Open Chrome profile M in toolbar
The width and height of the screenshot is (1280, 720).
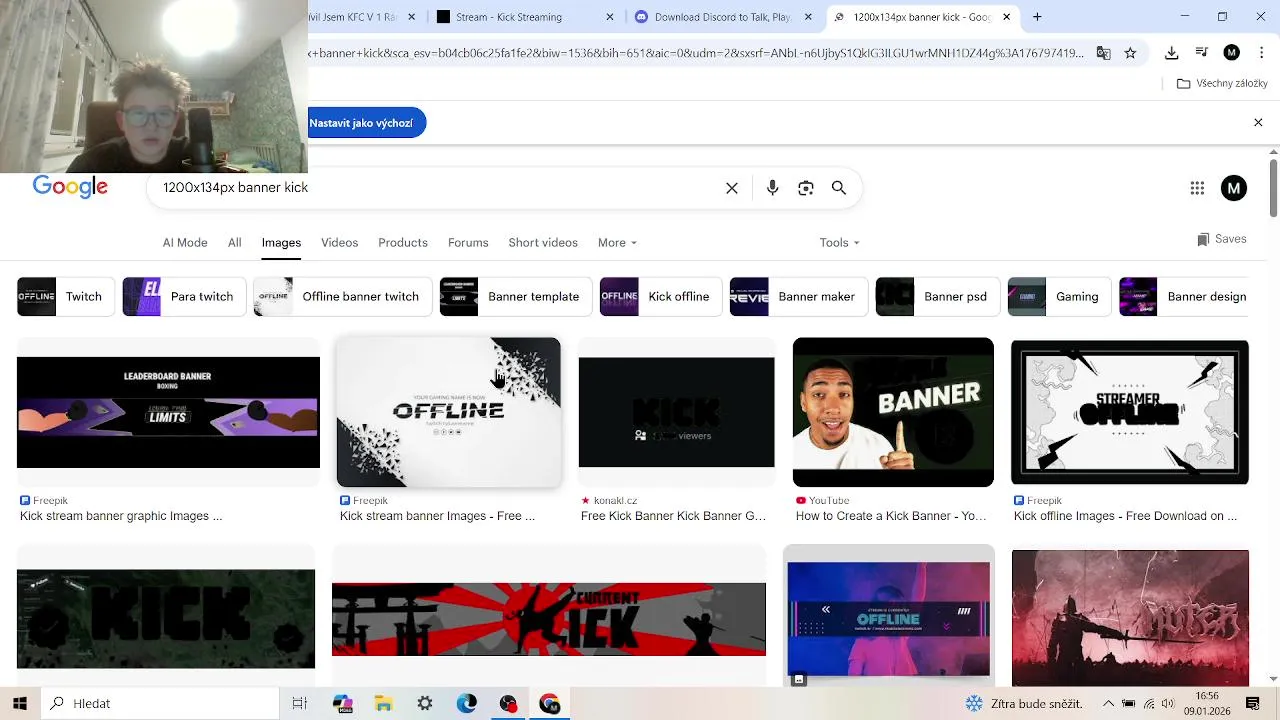click(x=1232, y=53)
